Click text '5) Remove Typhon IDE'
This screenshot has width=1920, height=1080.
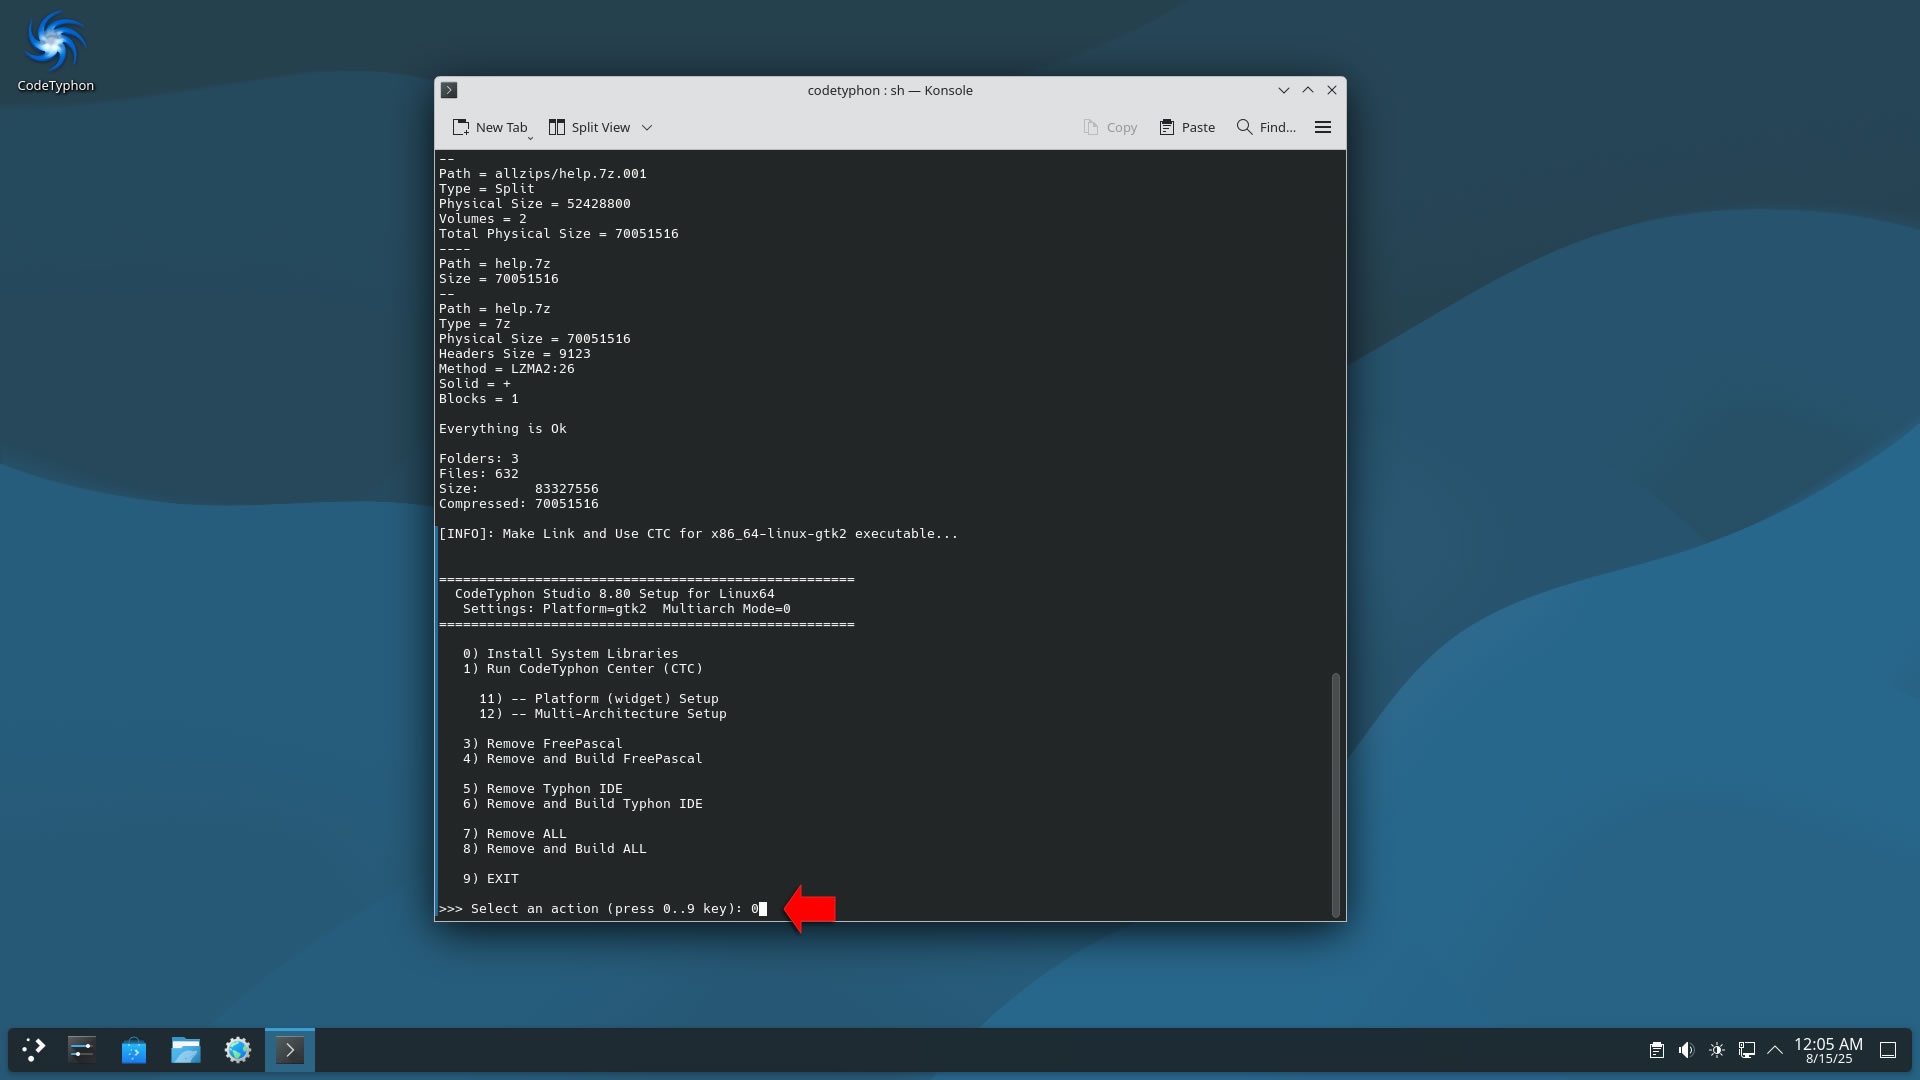click(x=542, y=789)
